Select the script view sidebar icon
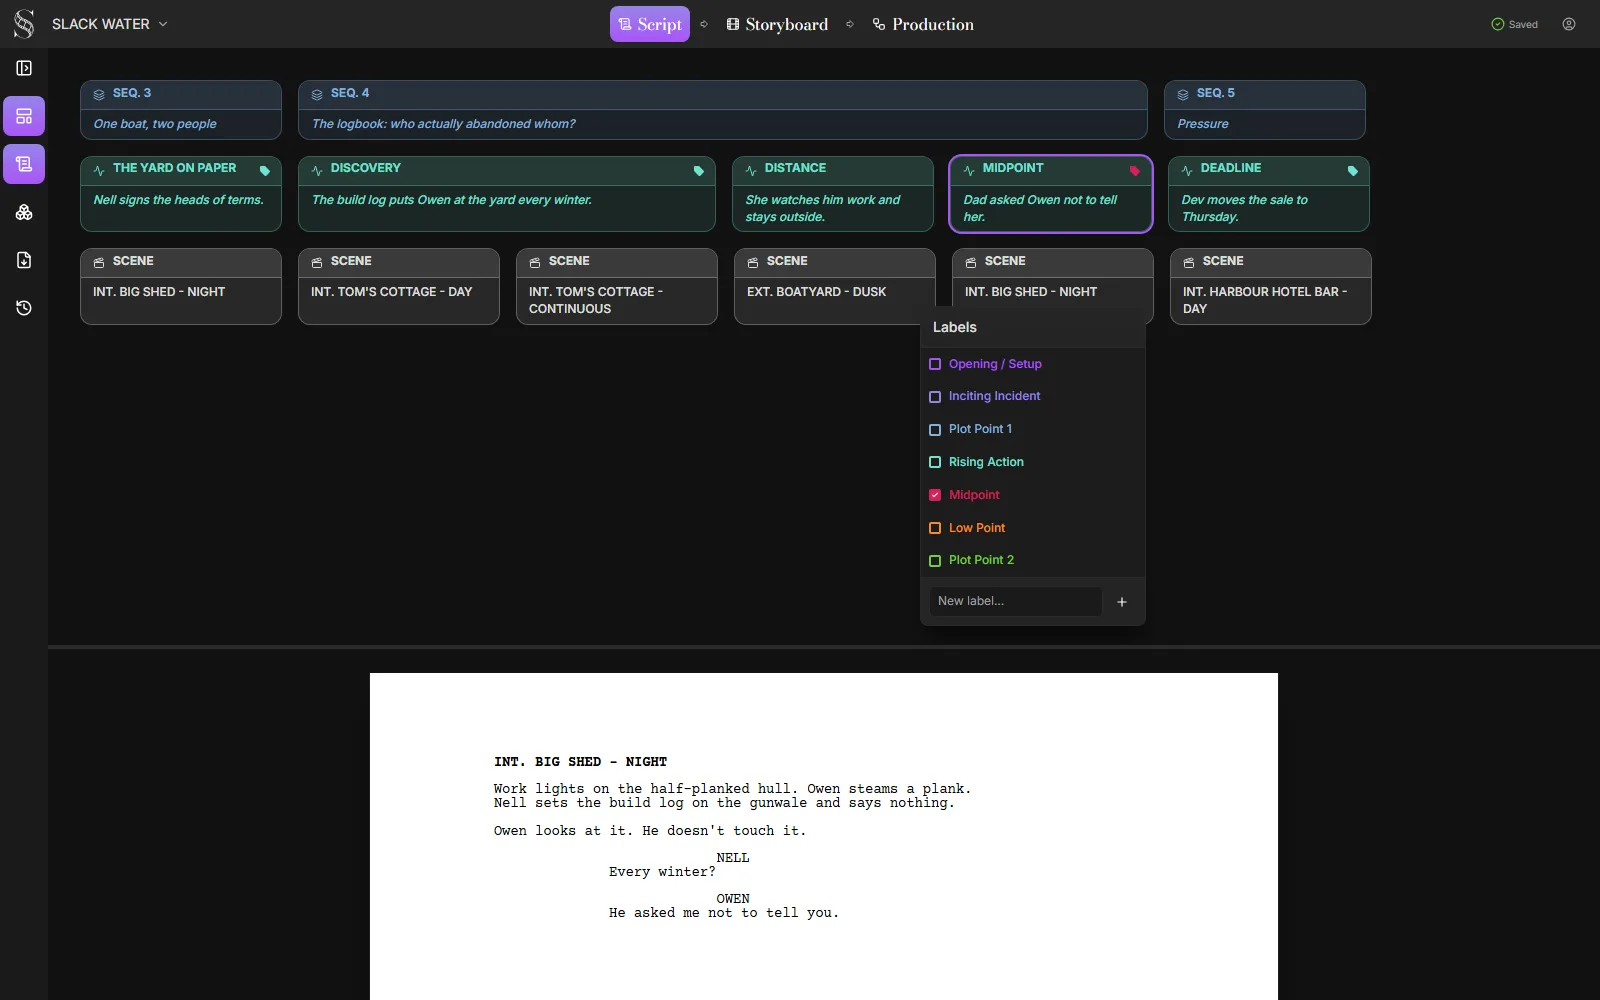Viewport: 1600px width, 1000px height. [24, 164]
